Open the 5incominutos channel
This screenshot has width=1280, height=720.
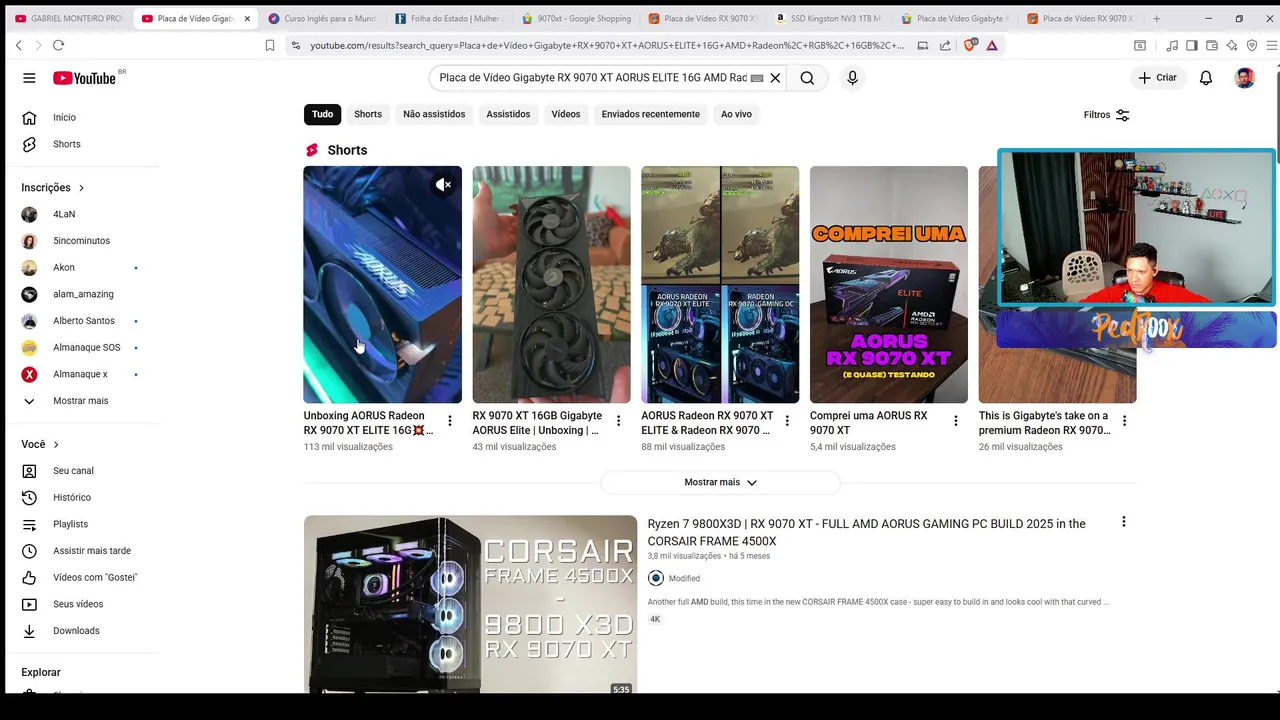pyautogui.click(x=79, y=241)
